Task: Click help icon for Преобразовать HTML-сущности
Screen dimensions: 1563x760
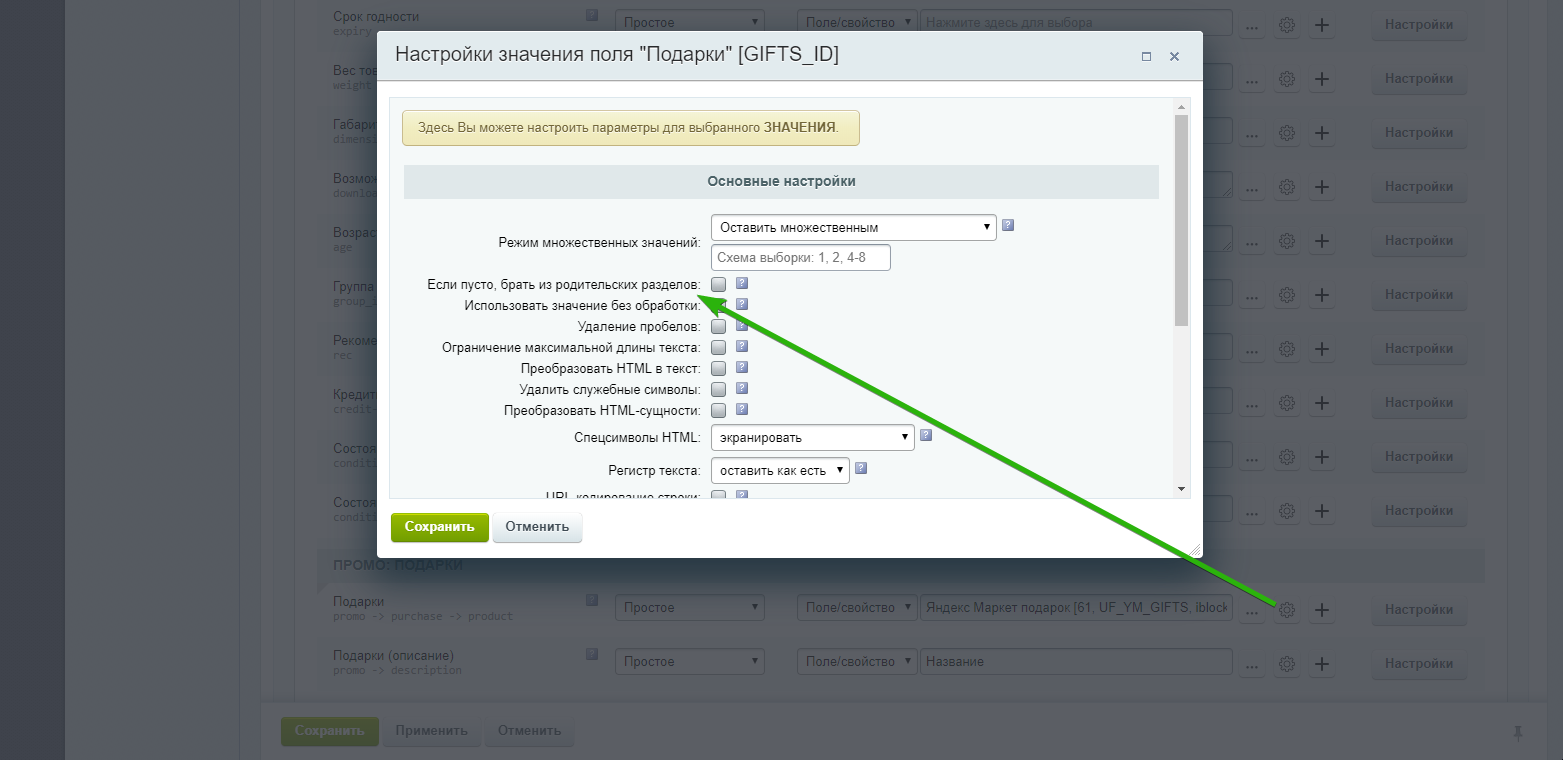Action: (x=742, y=409)
